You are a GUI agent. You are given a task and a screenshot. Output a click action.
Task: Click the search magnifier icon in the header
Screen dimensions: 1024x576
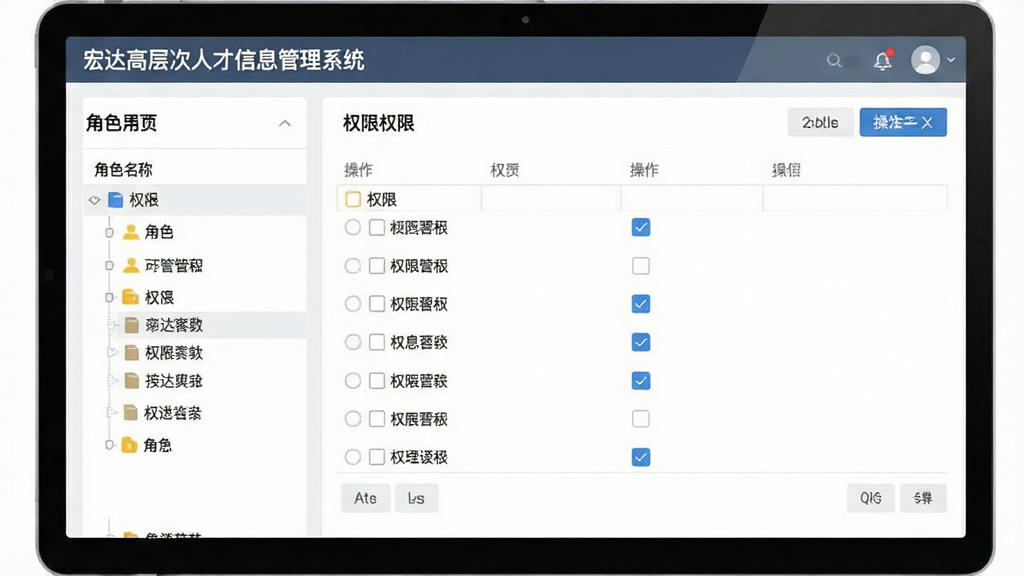(834, 61)
